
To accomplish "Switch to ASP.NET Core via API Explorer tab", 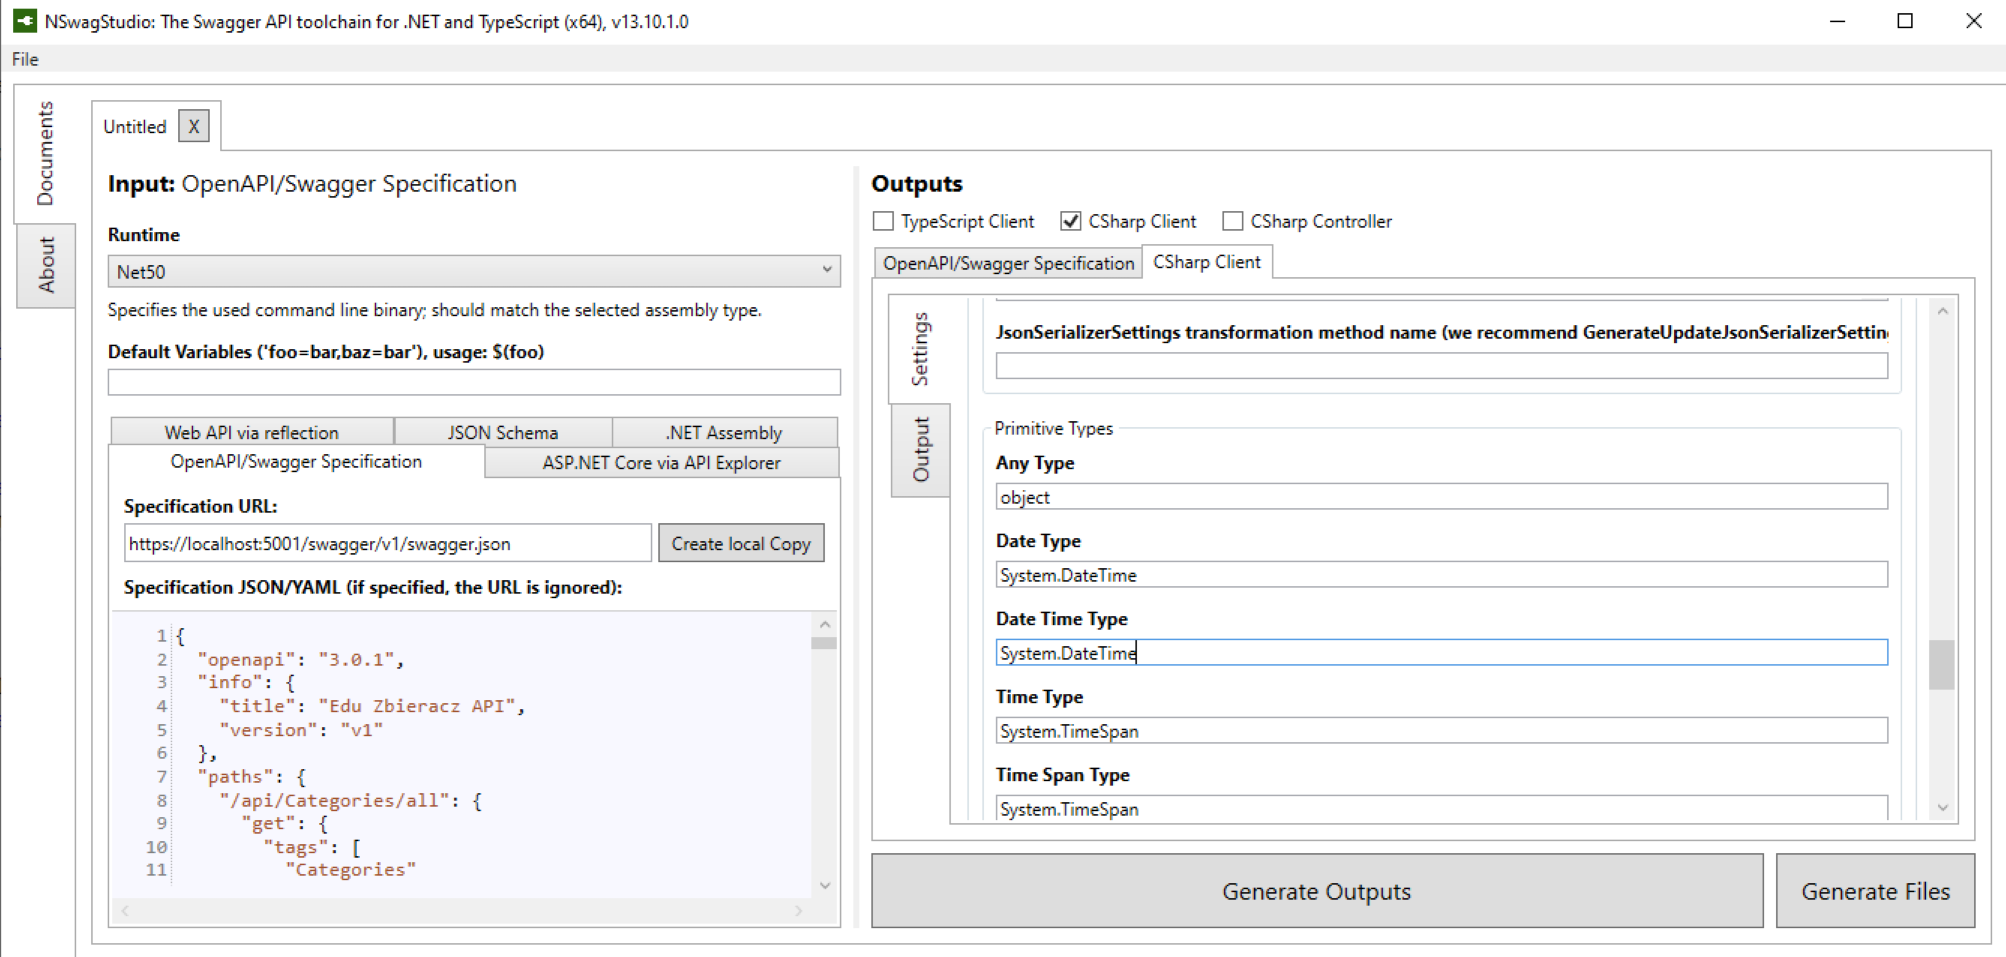I will pyautogui.click(x=662, y=462).
